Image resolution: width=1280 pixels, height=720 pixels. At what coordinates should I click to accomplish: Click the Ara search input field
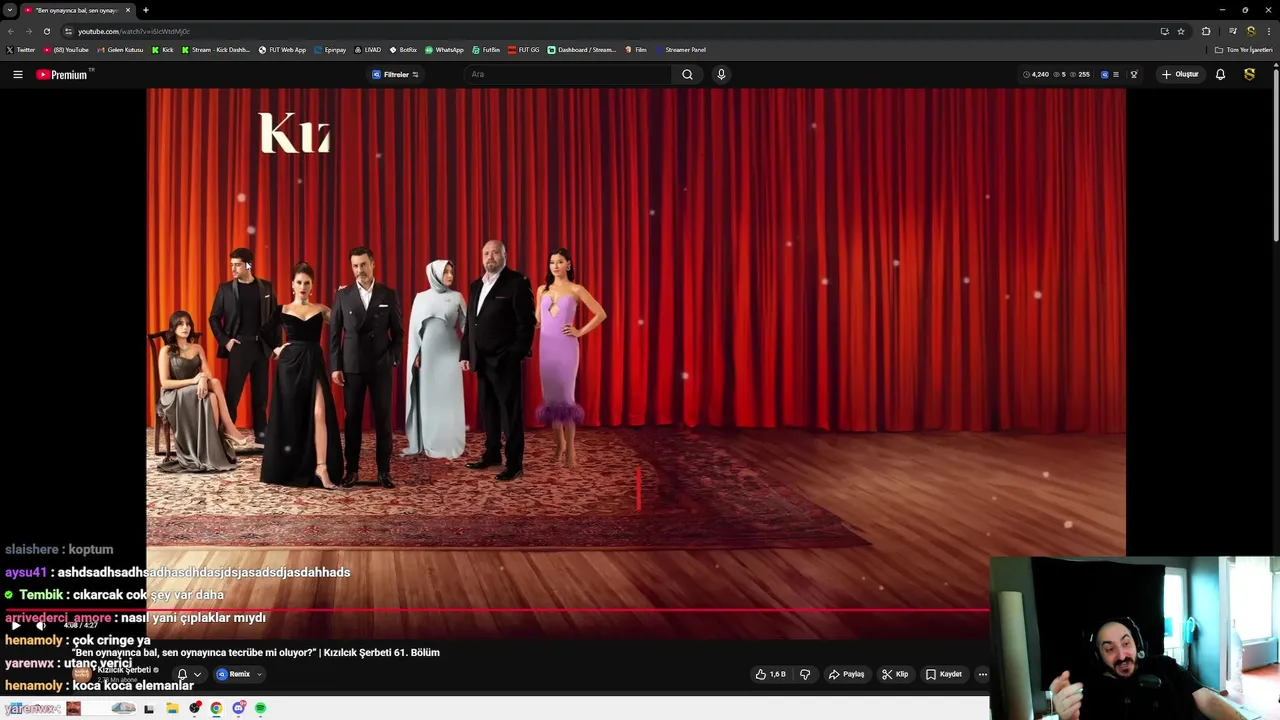568,74
